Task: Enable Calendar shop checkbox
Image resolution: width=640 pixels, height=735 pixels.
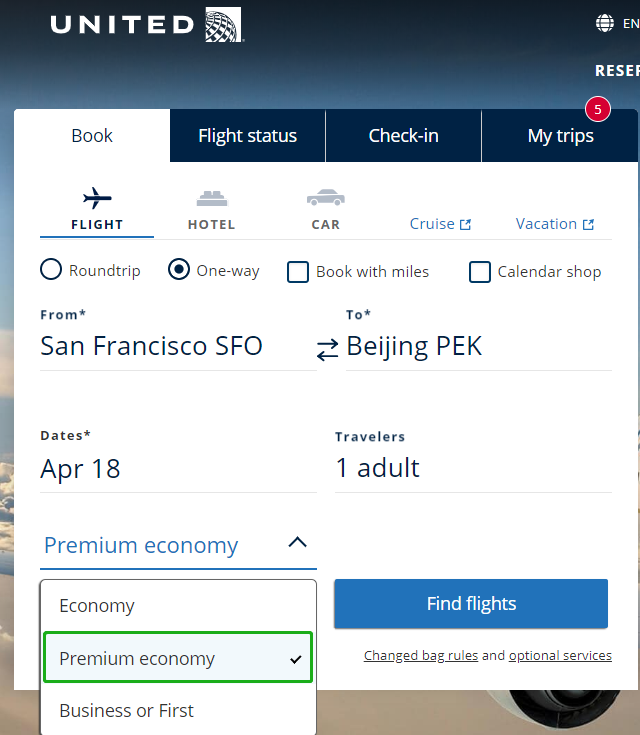Action: coord(480,272)
